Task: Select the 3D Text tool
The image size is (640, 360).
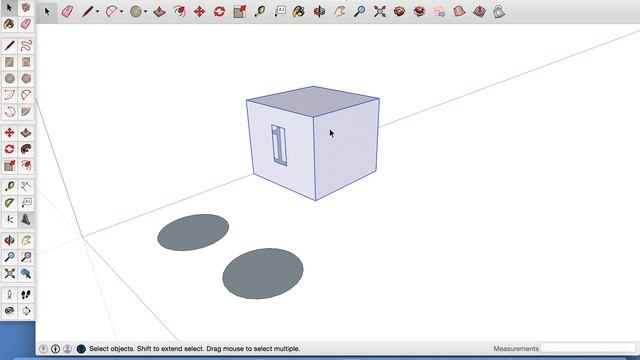Action: pos(26,220)
